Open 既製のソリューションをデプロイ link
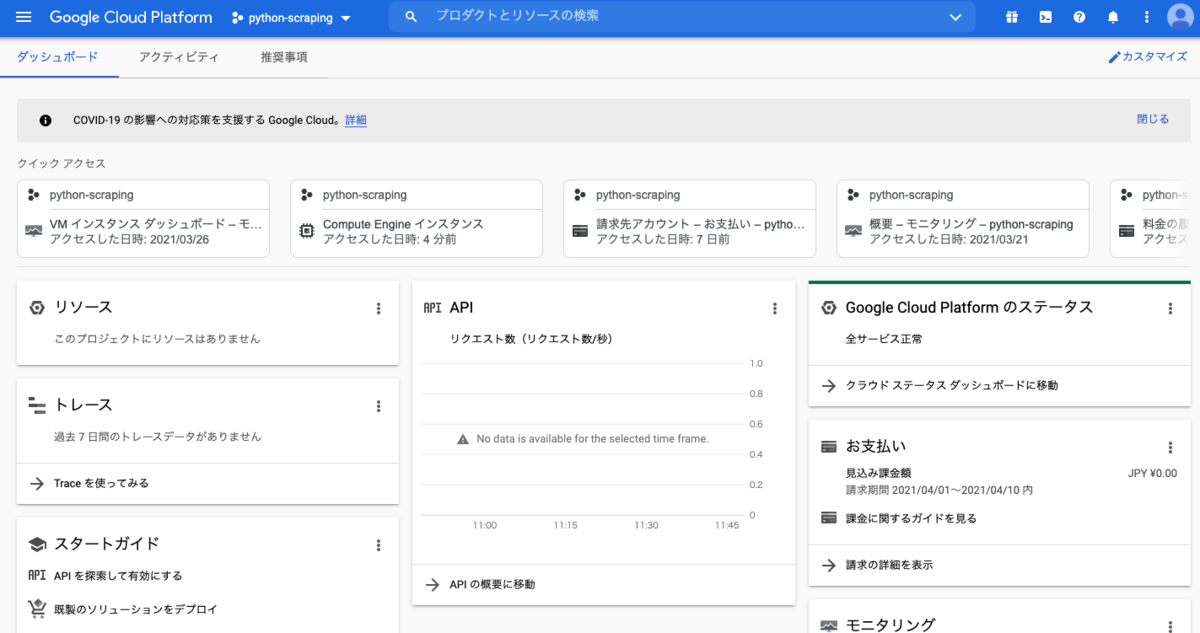This screenshot has width=1200, height=633. [136, 609]
